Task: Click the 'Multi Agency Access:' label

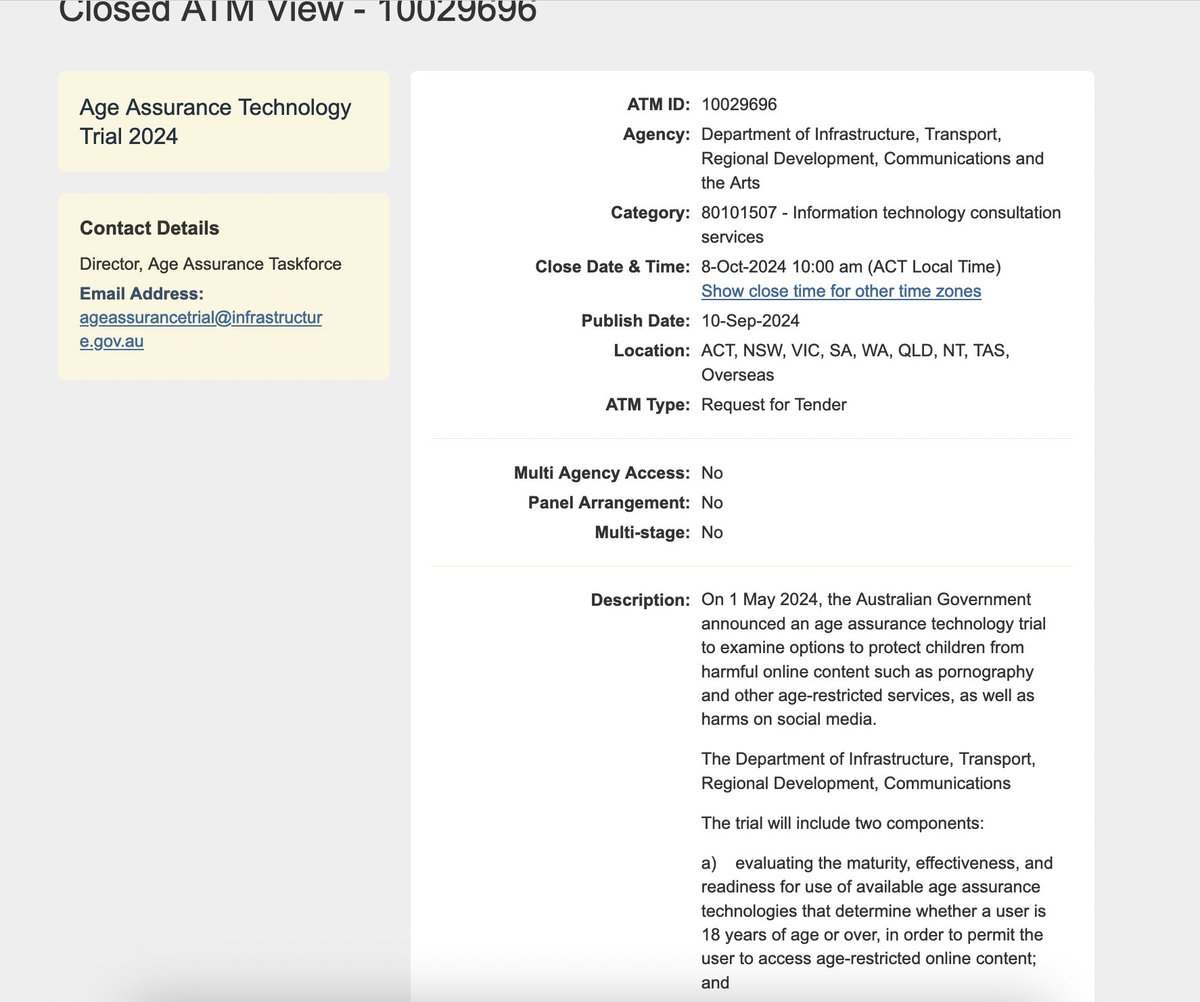Action: point(602,473)
